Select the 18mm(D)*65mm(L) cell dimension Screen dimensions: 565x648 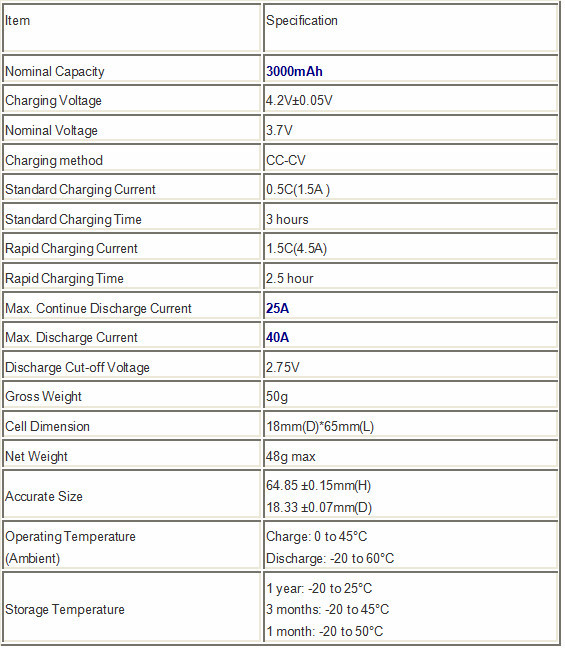point(320,426)
